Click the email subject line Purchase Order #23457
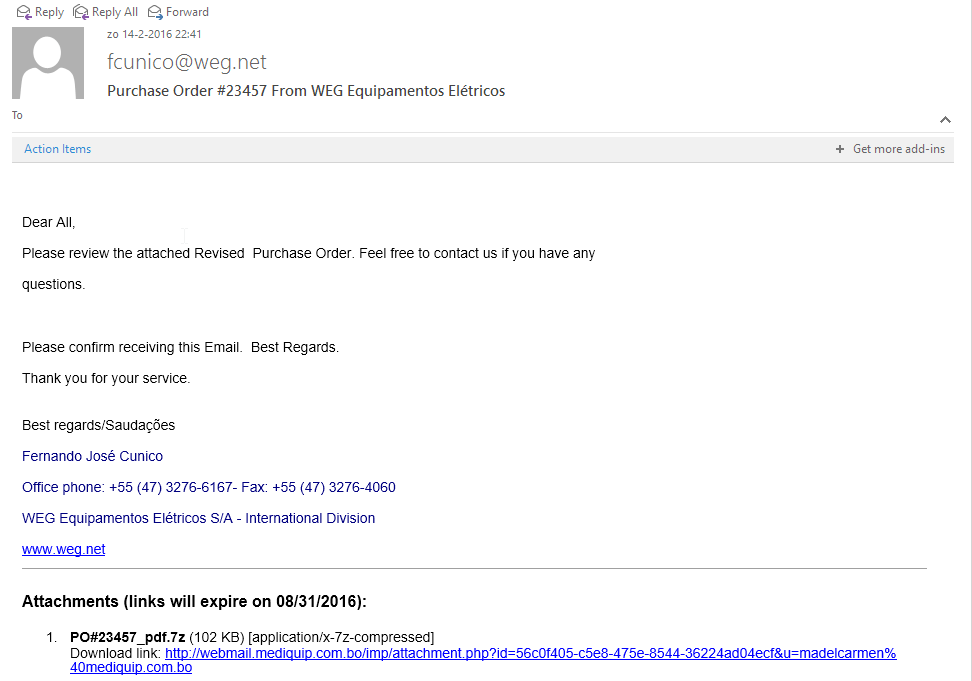972x681 pixels. click(x=306, y=91)
